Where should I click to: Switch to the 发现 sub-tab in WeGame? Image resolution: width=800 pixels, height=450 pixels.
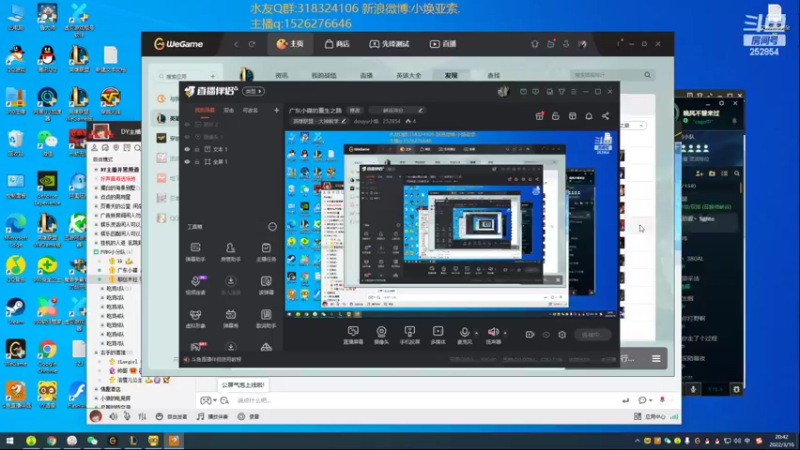[451, 76]
